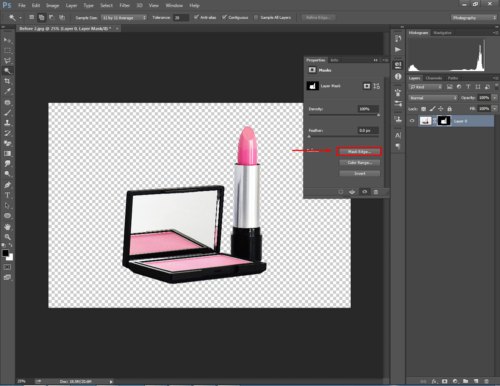Open the History panel icon
Screen dimensions: 500x386
pos(398,39)
